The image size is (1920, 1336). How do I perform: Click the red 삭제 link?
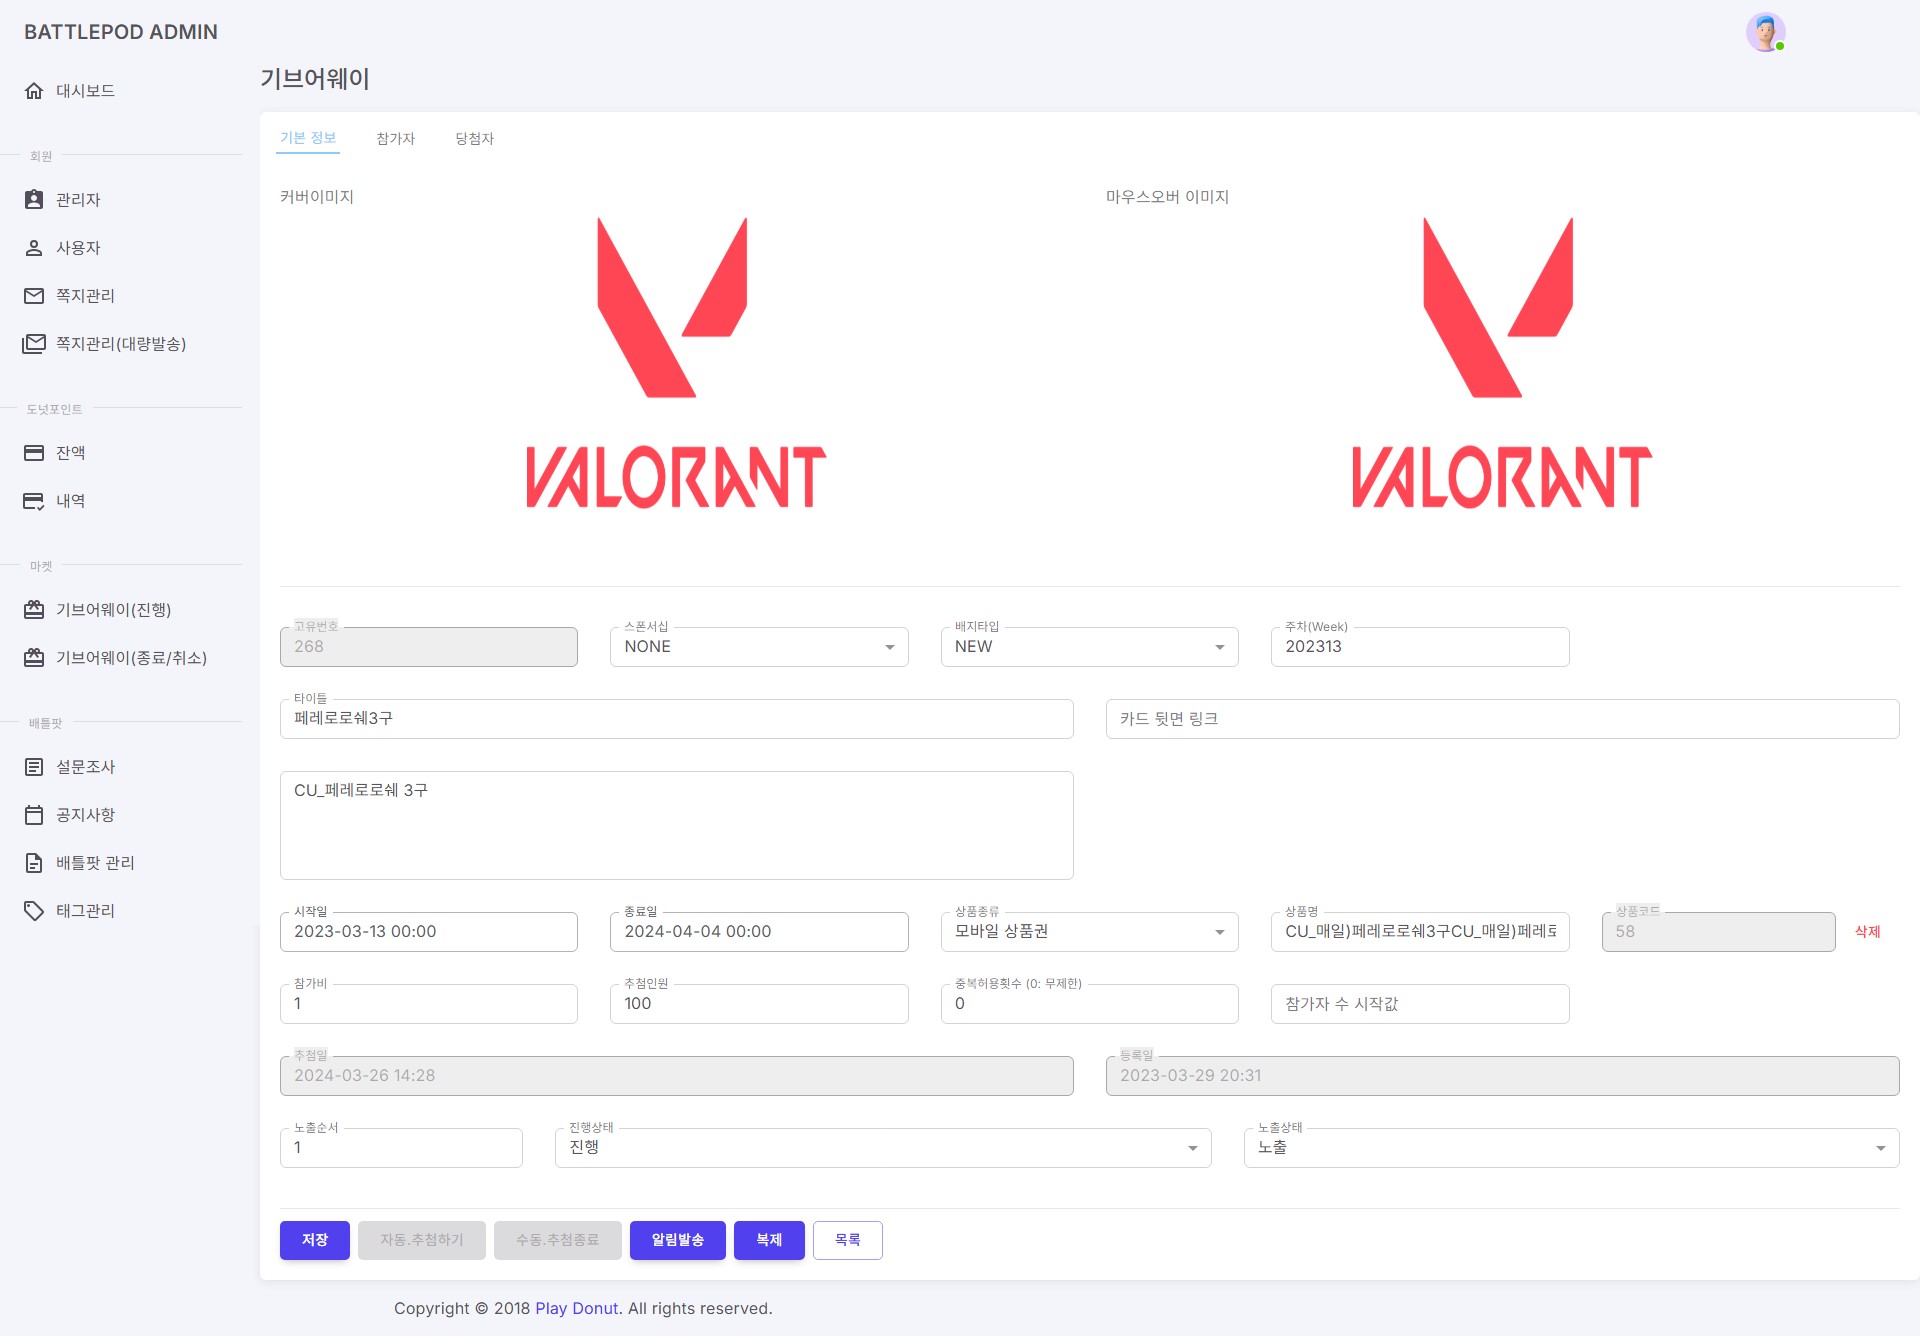click(1867, 932)
